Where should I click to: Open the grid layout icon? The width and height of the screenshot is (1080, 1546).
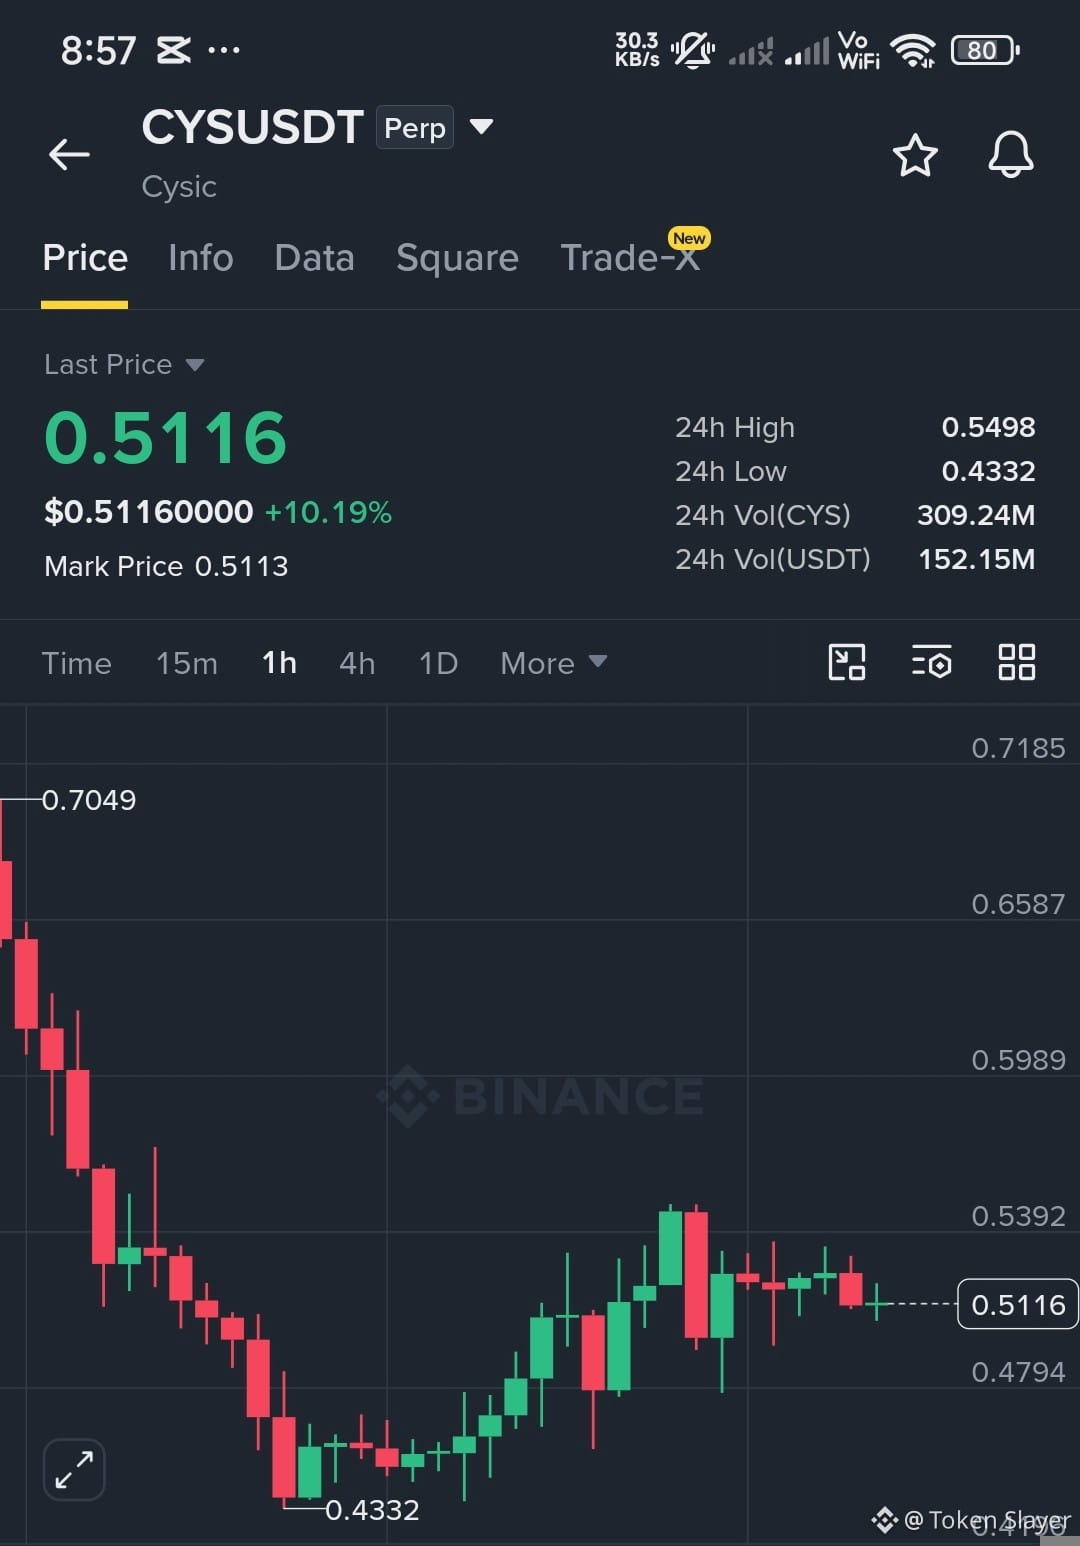(x=1016, y=662)
